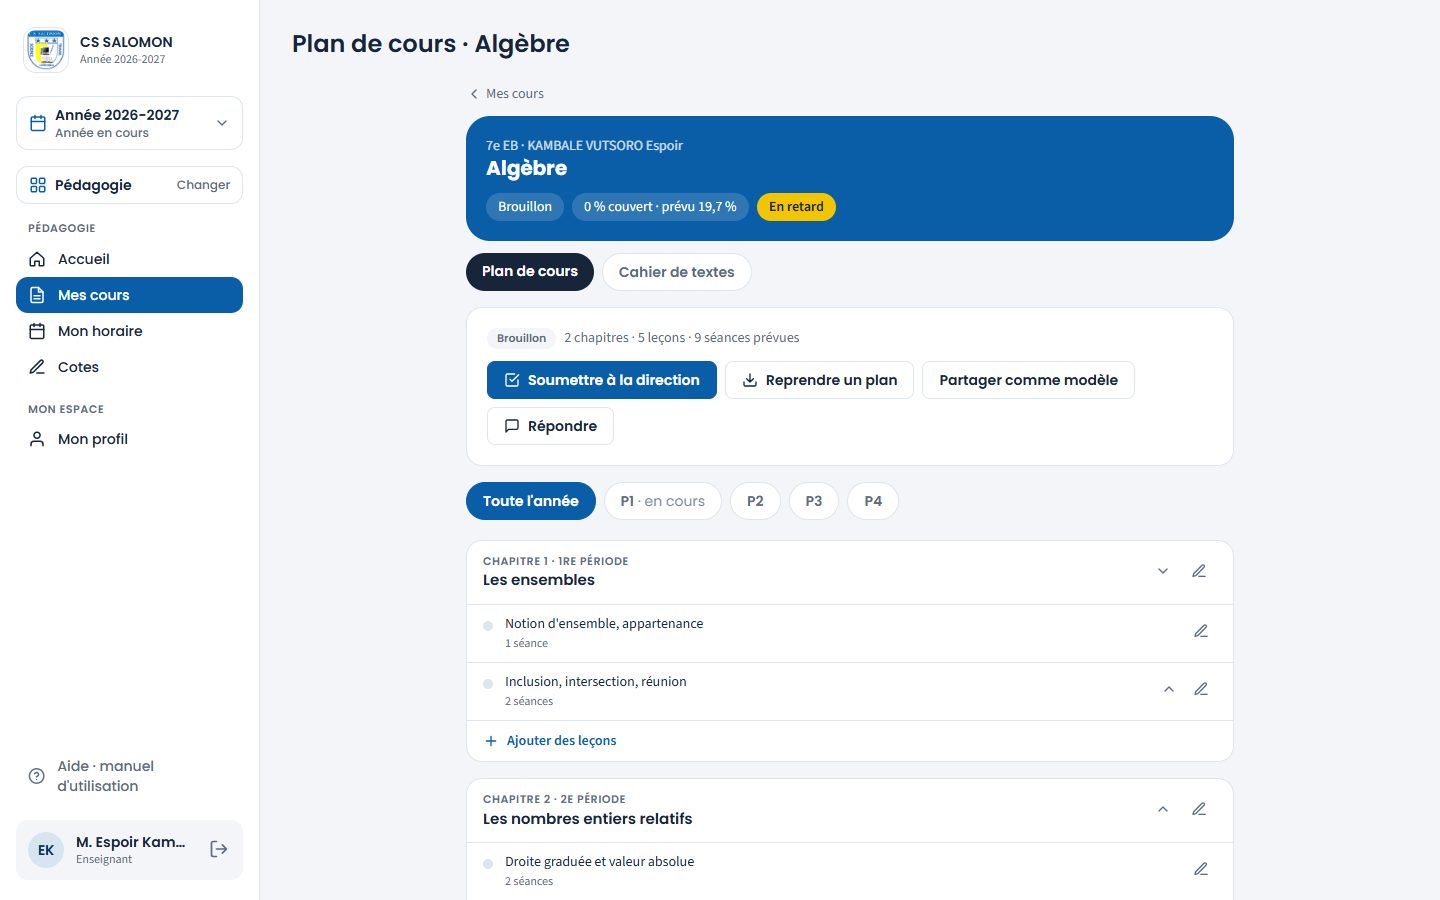The width and height of the screenshot is (1440, 900).
Task: Move chapter Les nombres entiers relatifs up
Action: [x=1163, y=809]
